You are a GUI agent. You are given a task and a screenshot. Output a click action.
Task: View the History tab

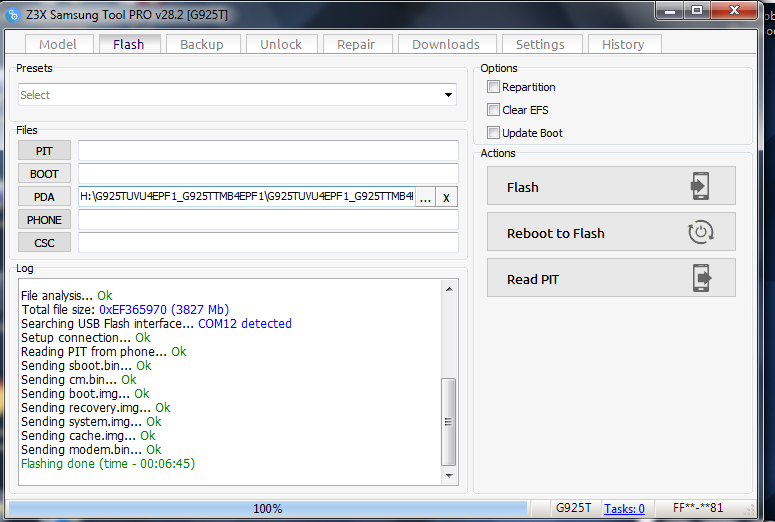624,44
